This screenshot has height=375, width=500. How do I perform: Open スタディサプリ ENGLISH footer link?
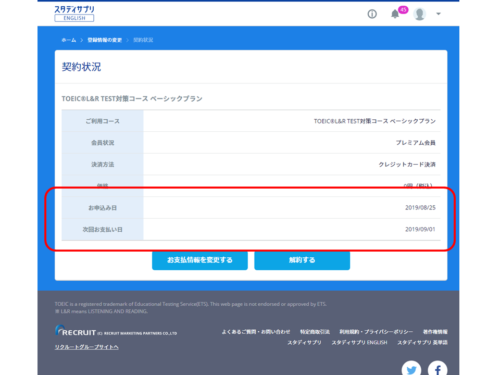pos(360,342)
